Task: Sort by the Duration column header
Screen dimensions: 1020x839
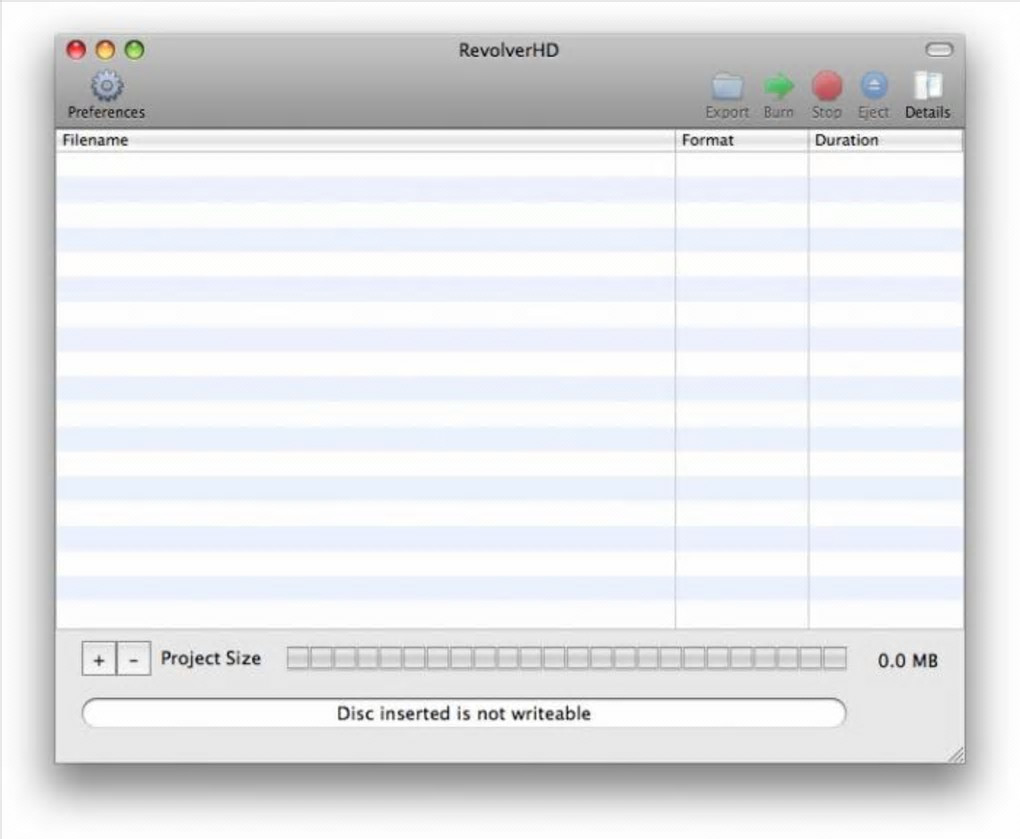Action: (885, 140)
